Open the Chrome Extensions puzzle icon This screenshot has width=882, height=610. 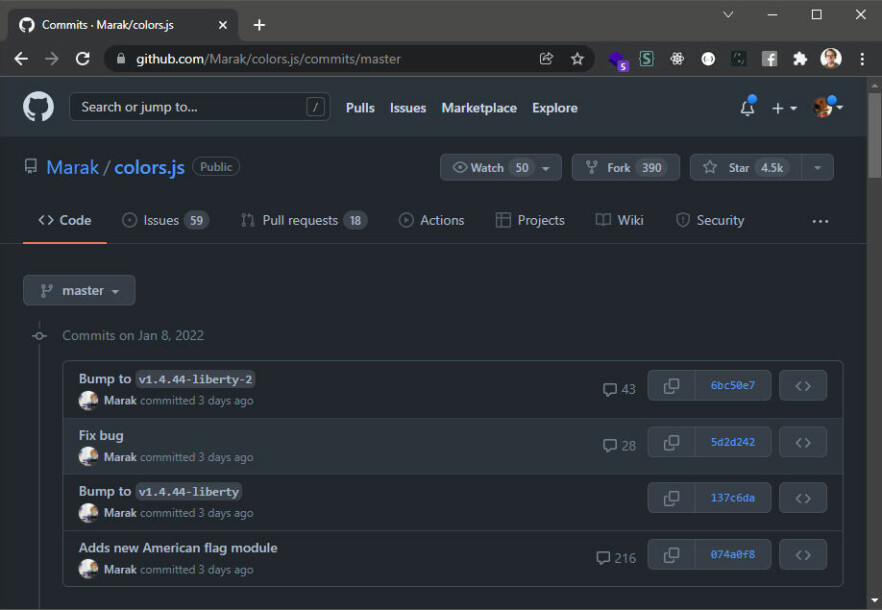(800, 59)
